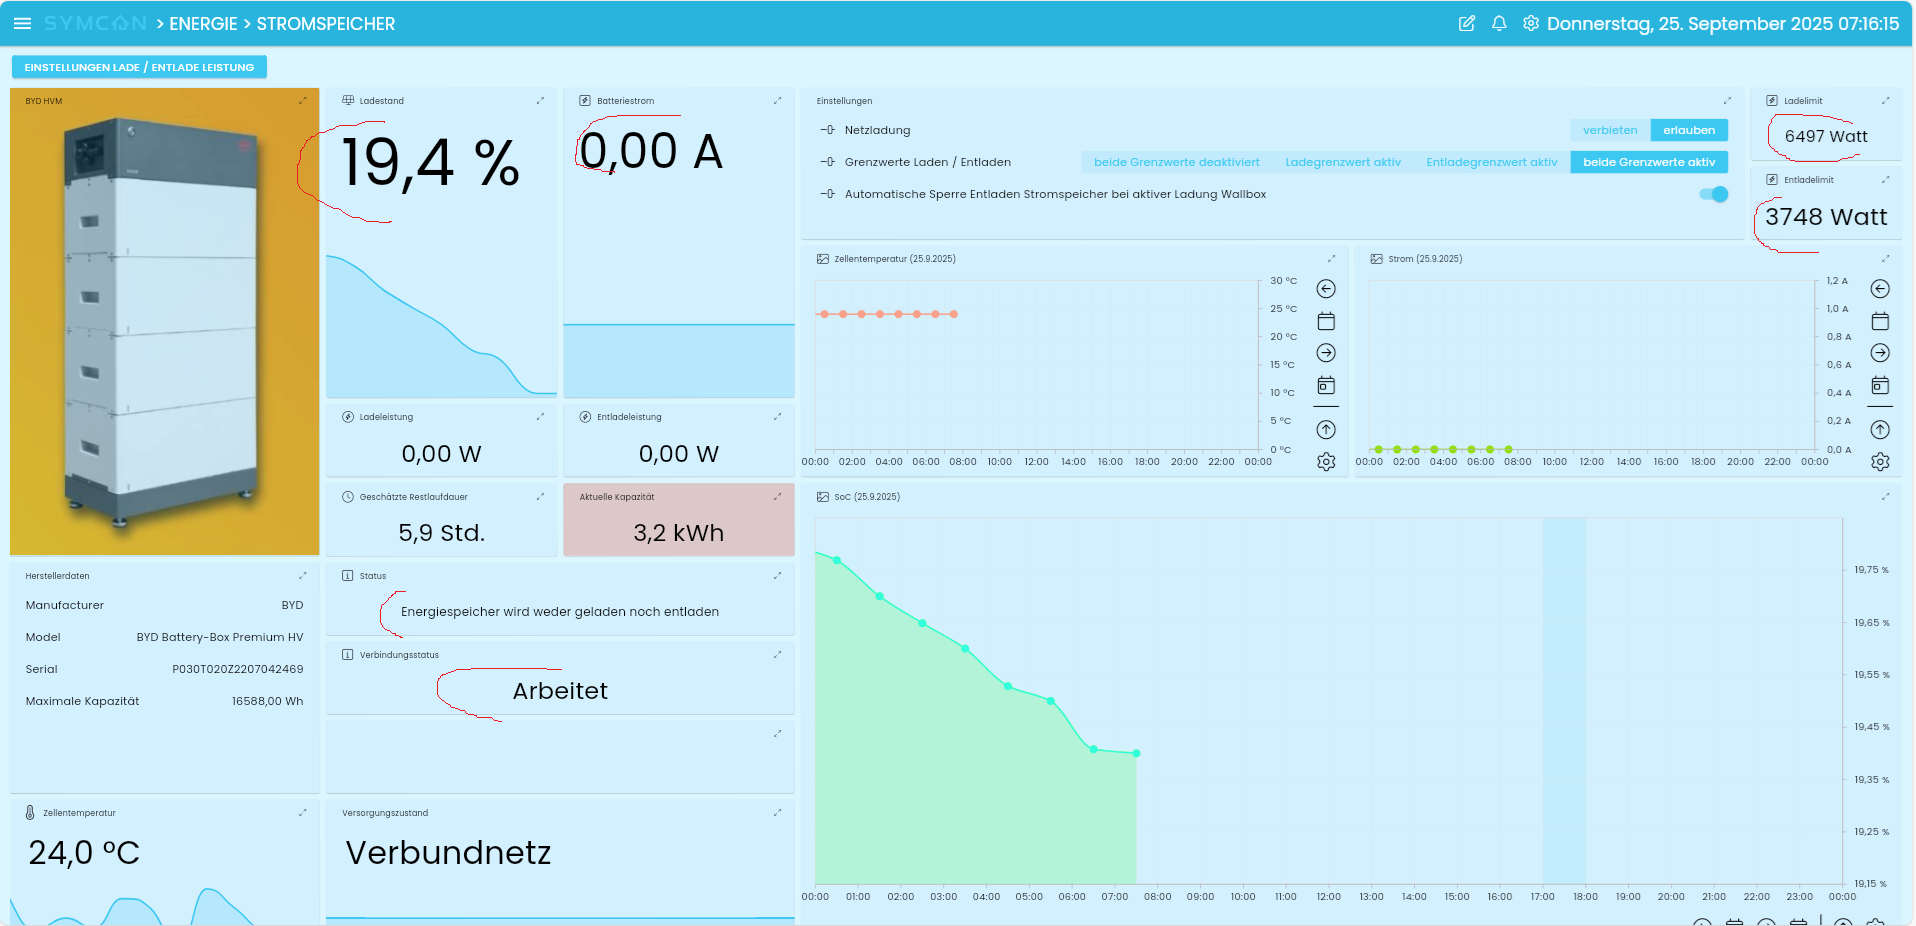This screenshot has width=1916, height=926.
Task: Click up arrow icon in Zellentemperatur chart
Action: [x=1326, y=430]
